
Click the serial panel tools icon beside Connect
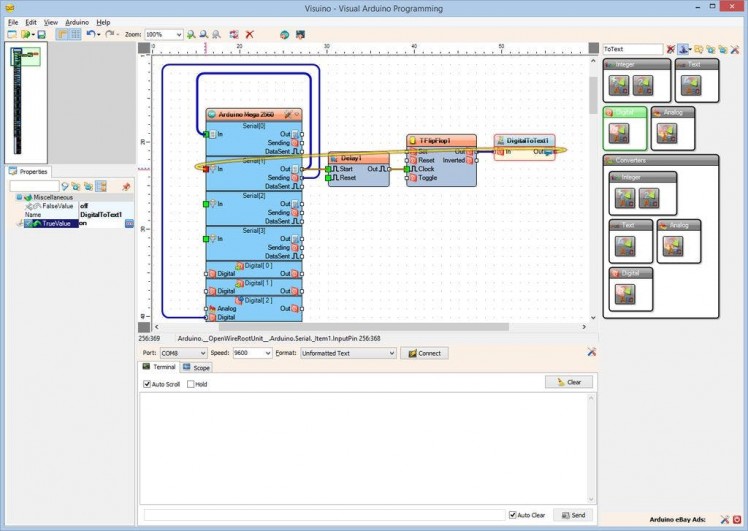point(592,352)
